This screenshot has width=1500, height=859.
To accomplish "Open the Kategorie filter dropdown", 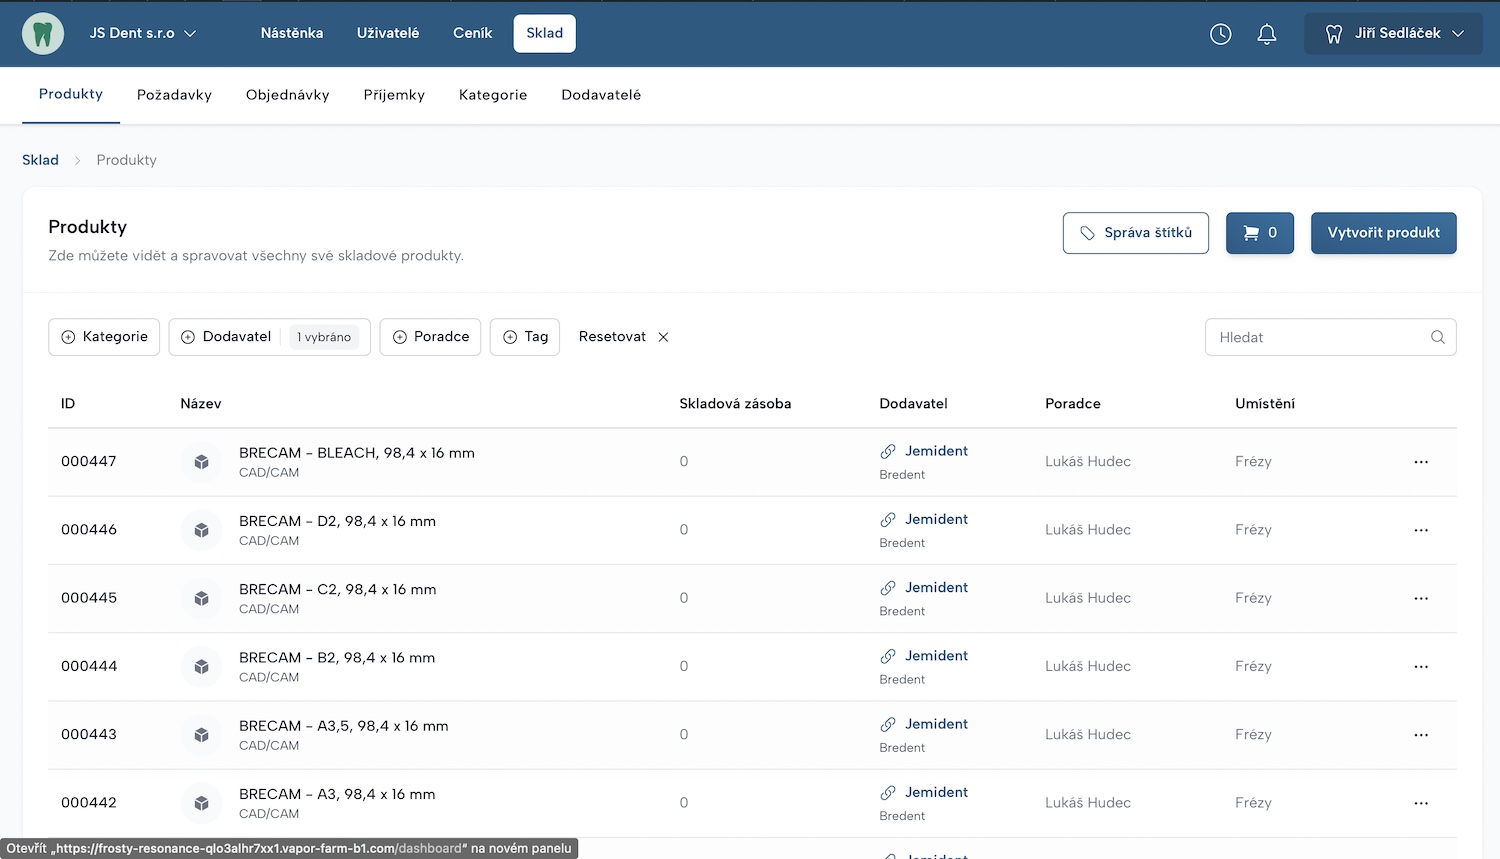I will pyautogui.click(x=104, y=337).
